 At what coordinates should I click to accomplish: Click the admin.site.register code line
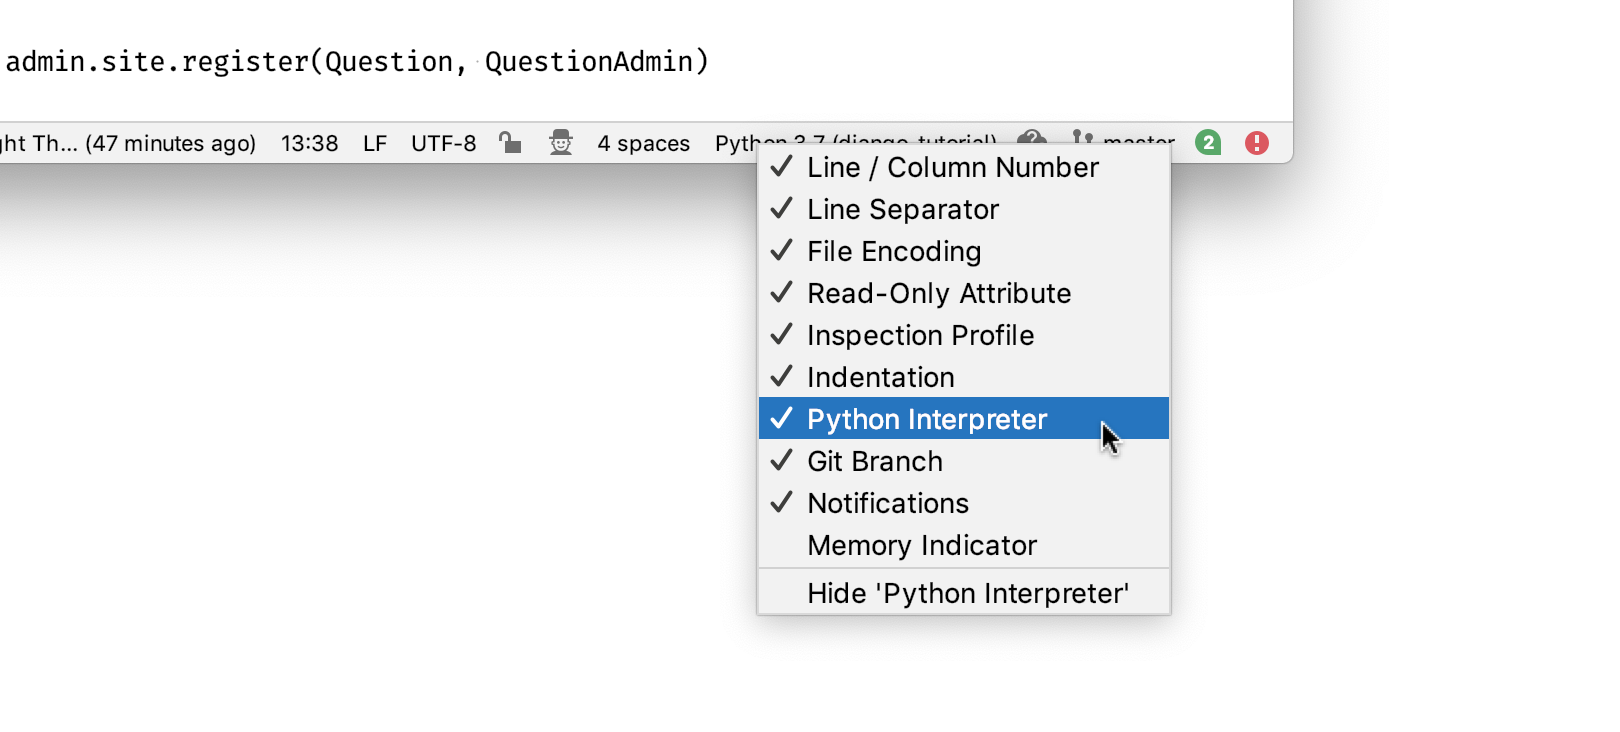pyautogui.click(x=357, y=62)
